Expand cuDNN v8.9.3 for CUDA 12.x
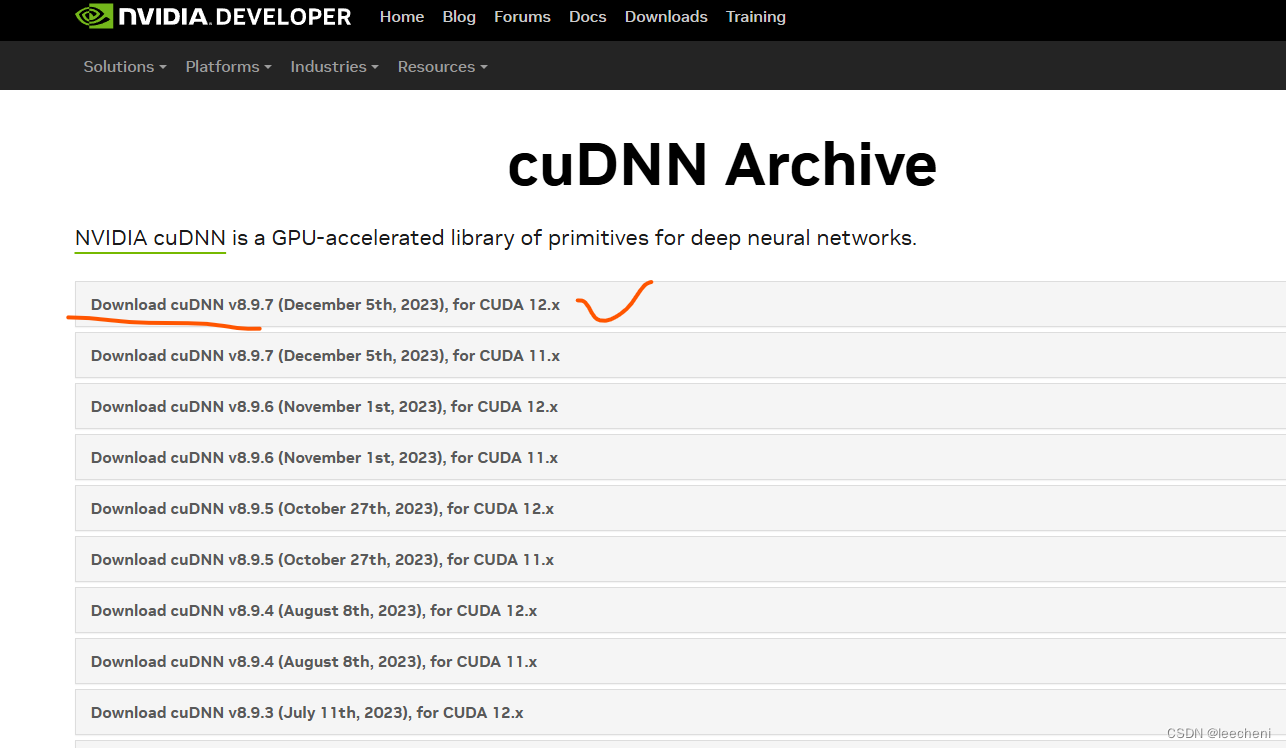This screenshot has height=748, width=1286. (680, 712)
